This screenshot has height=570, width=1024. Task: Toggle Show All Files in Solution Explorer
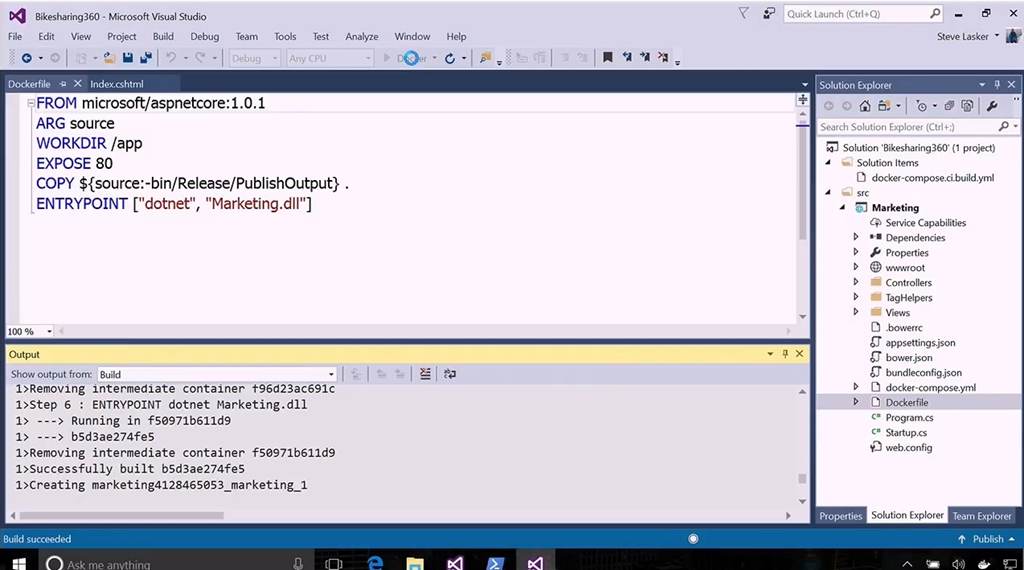click(x=967, y=106)
